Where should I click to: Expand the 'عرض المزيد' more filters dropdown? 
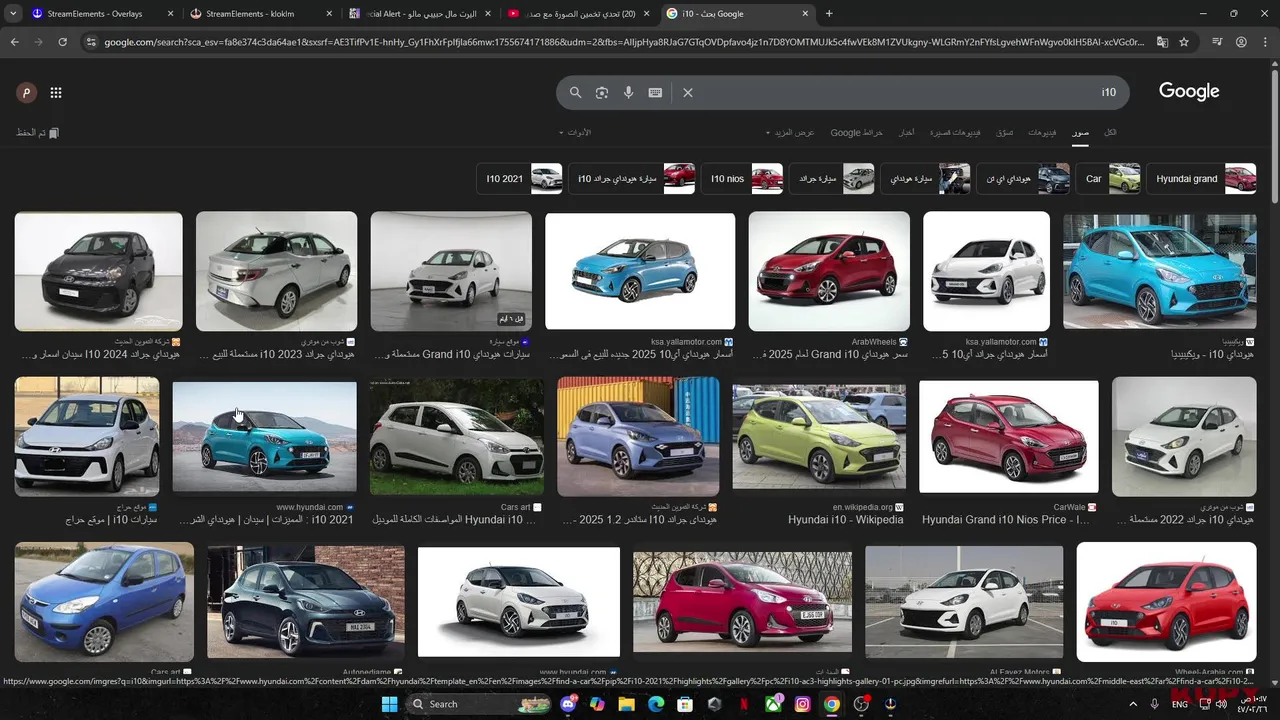(791, 132)
